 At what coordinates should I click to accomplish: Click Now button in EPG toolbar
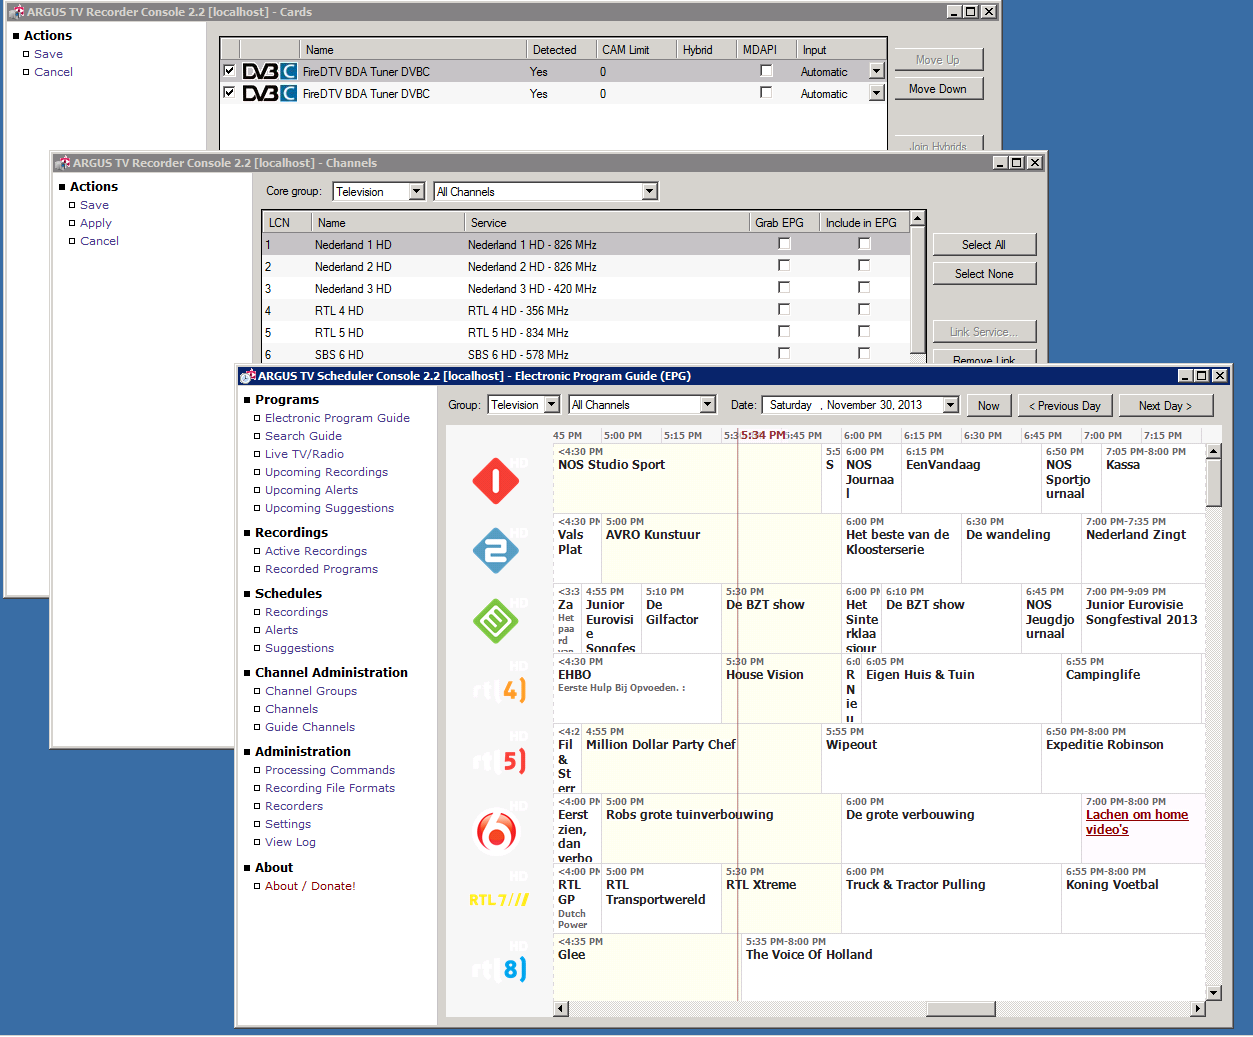(989, 405)
